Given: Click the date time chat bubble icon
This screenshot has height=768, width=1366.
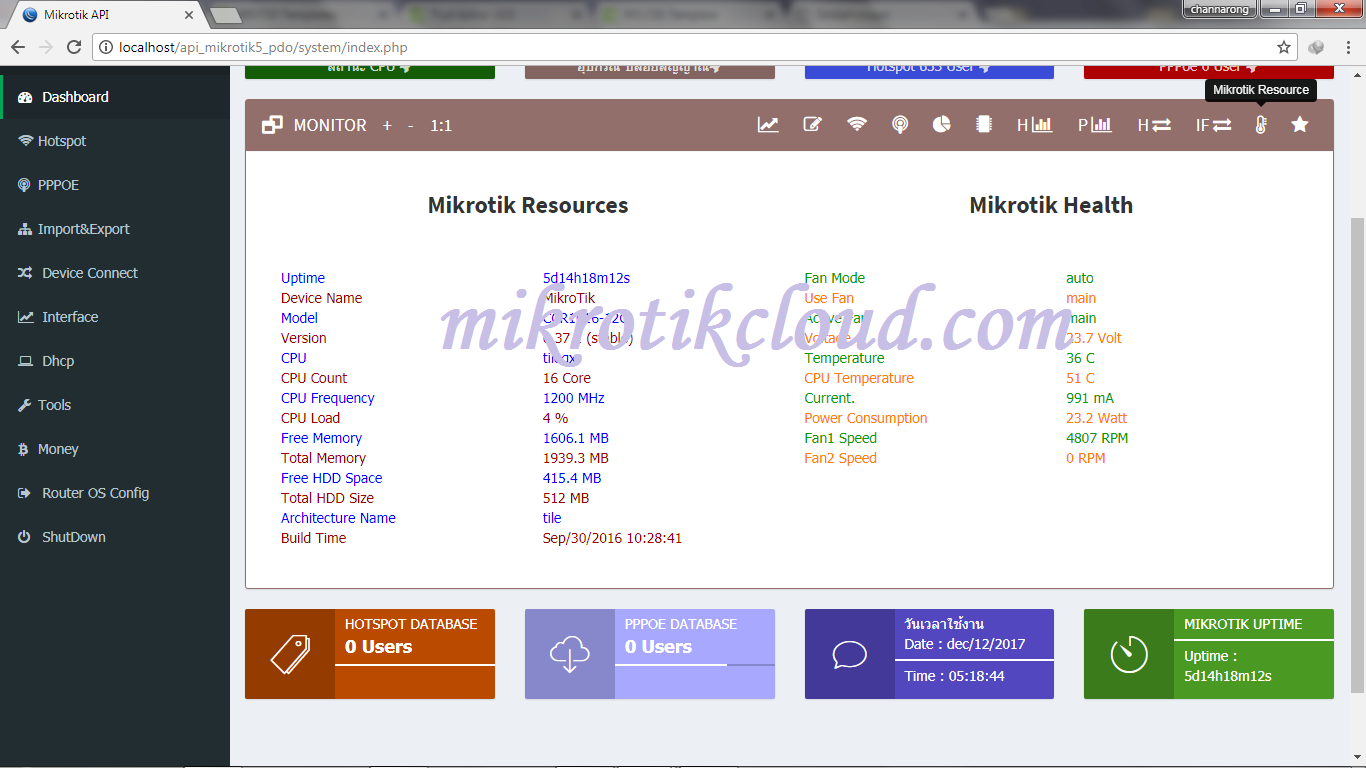Looking at the screenshot, I should pyautogui.click(x=850, y=654).
